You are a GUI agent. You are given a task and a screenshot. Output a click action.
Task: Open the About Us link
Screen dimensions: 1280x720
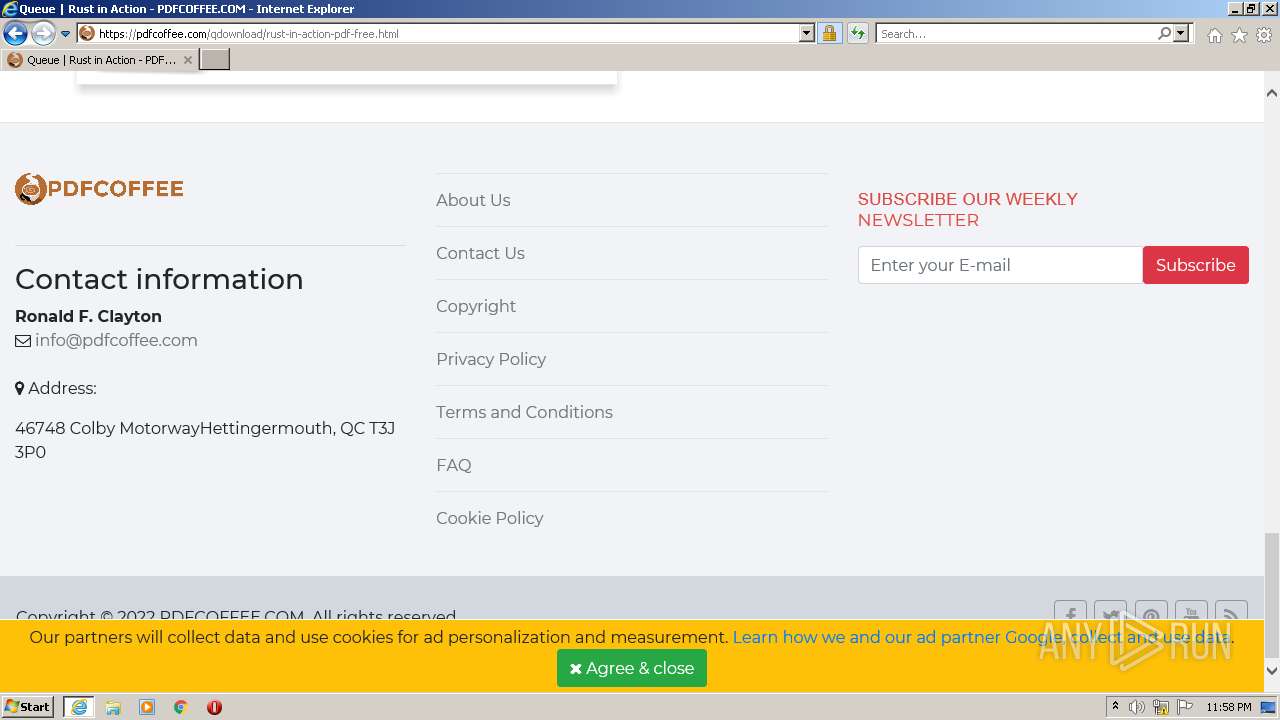(473, 200)
